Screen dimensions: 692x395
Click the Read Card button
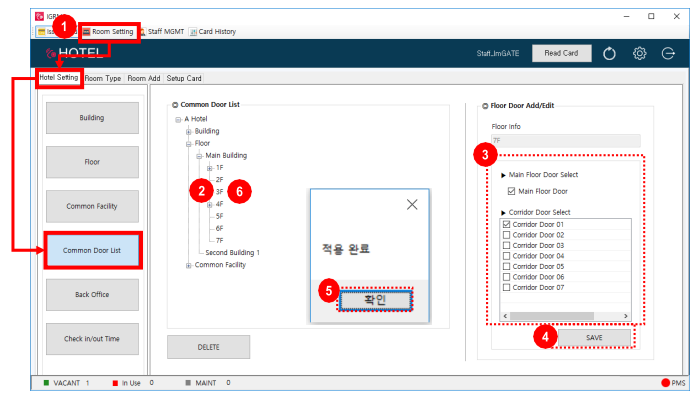tap(561, 53)
